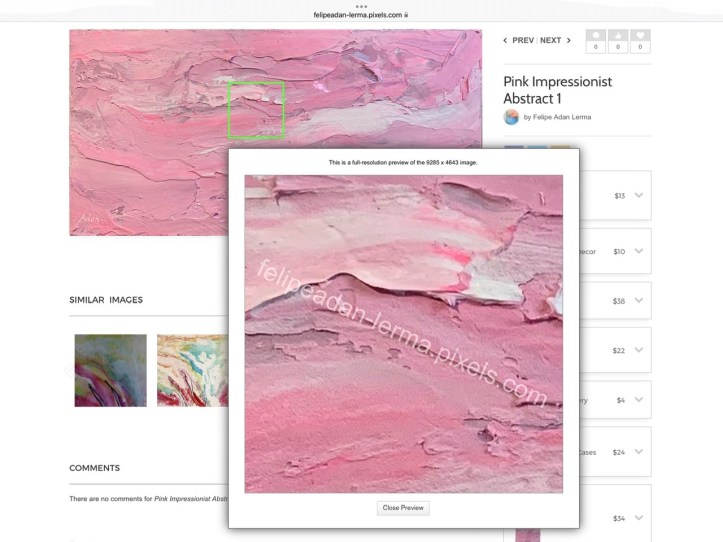
Task: Click the left arrow beside PREV
Action: tap(505, 41)
